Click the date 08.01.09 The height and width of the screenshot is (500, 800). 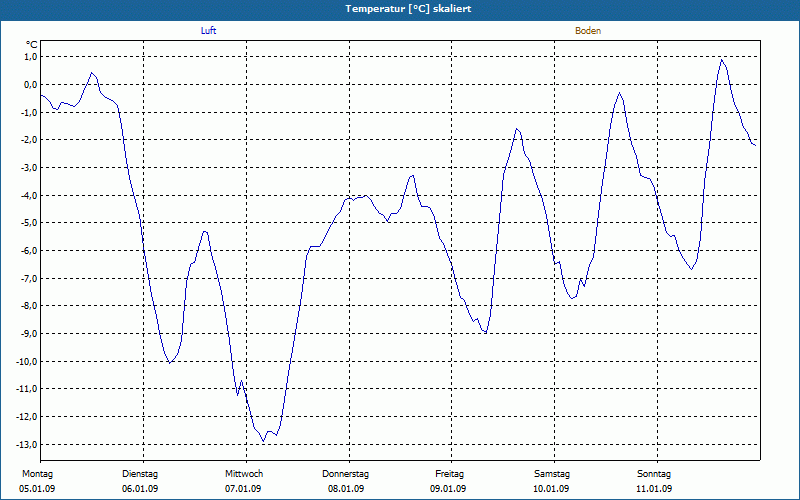point(346,489)
